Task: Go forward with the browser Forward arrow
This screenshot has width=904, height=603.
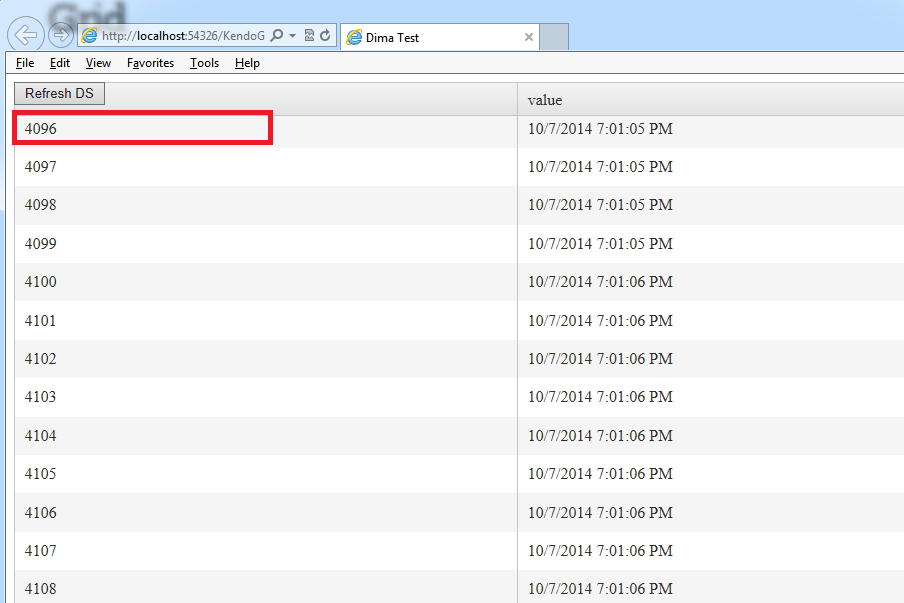Action: click(61, 35)
